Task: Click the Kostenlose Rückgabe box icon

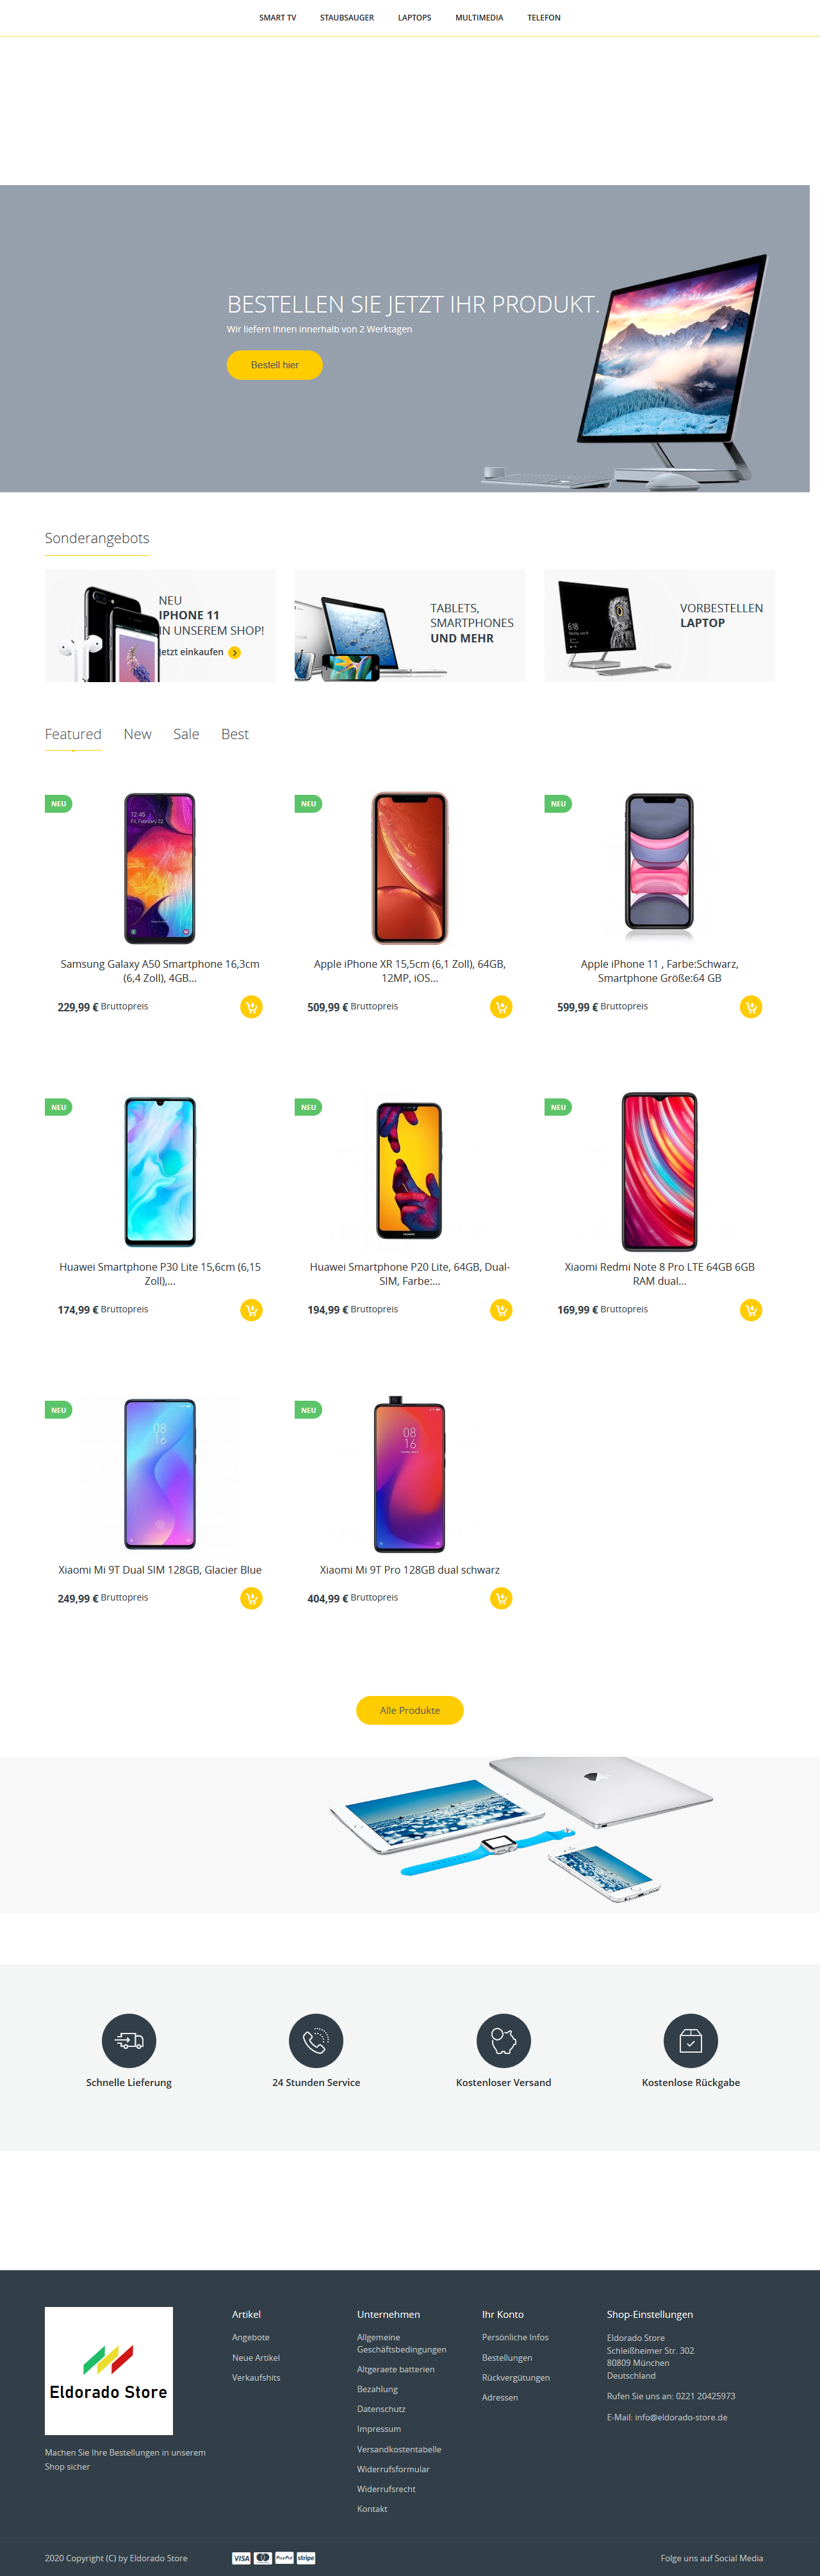Action: 691,2040
